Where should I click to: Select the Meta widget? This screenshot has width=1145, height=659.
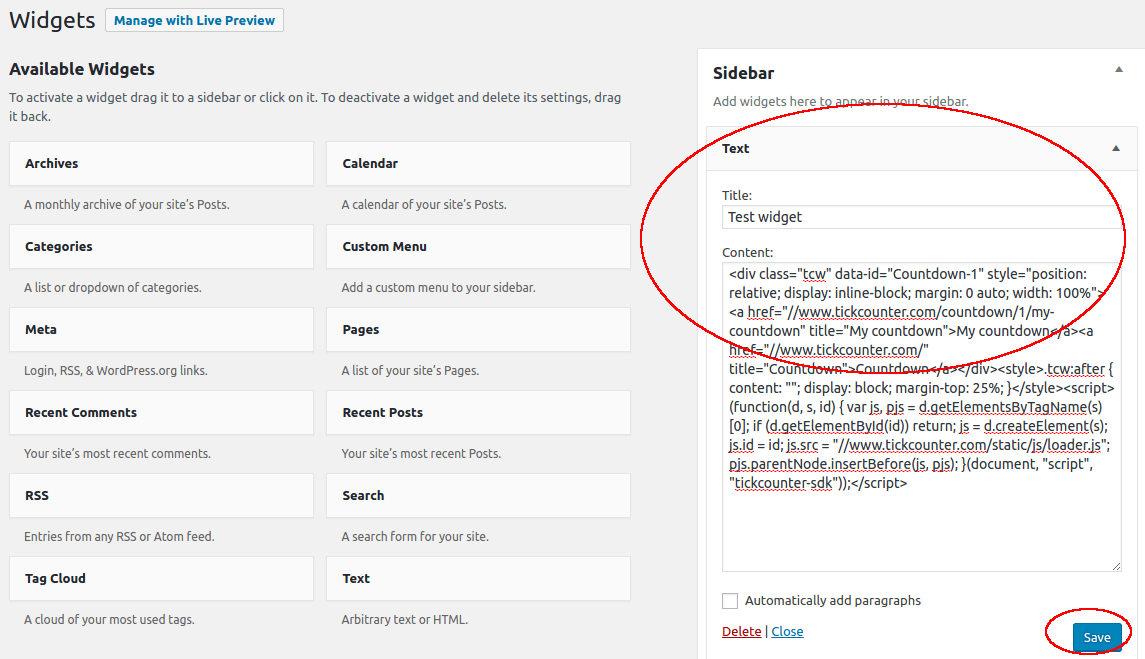[161, 330]
